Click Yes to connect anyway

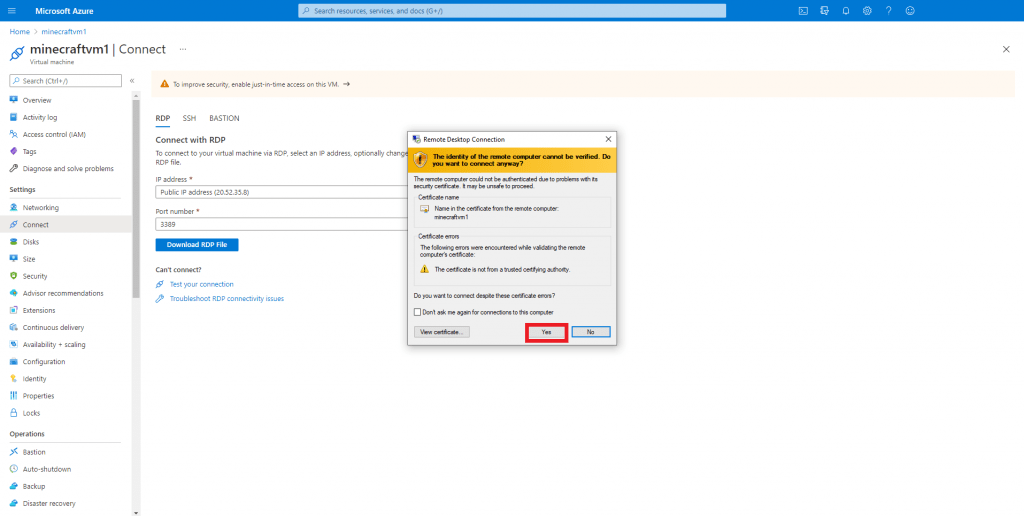[546, 332]
